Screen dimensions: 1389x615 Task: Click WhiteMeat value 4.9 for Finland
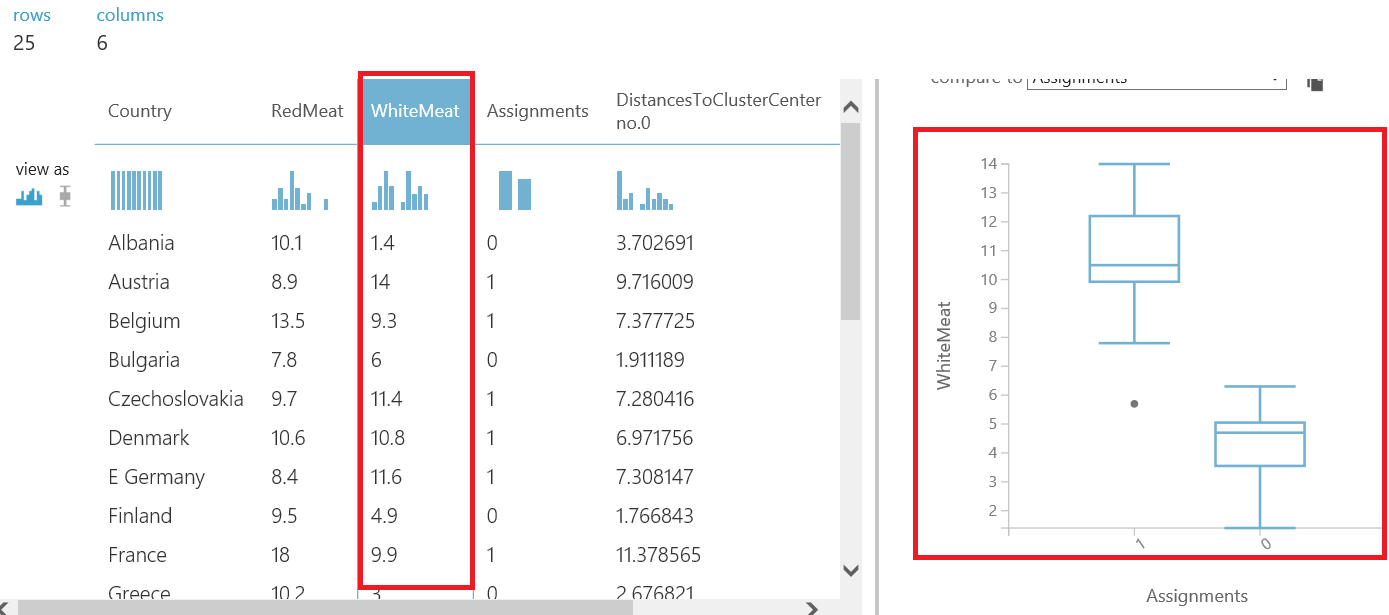(x=383, y=516)
